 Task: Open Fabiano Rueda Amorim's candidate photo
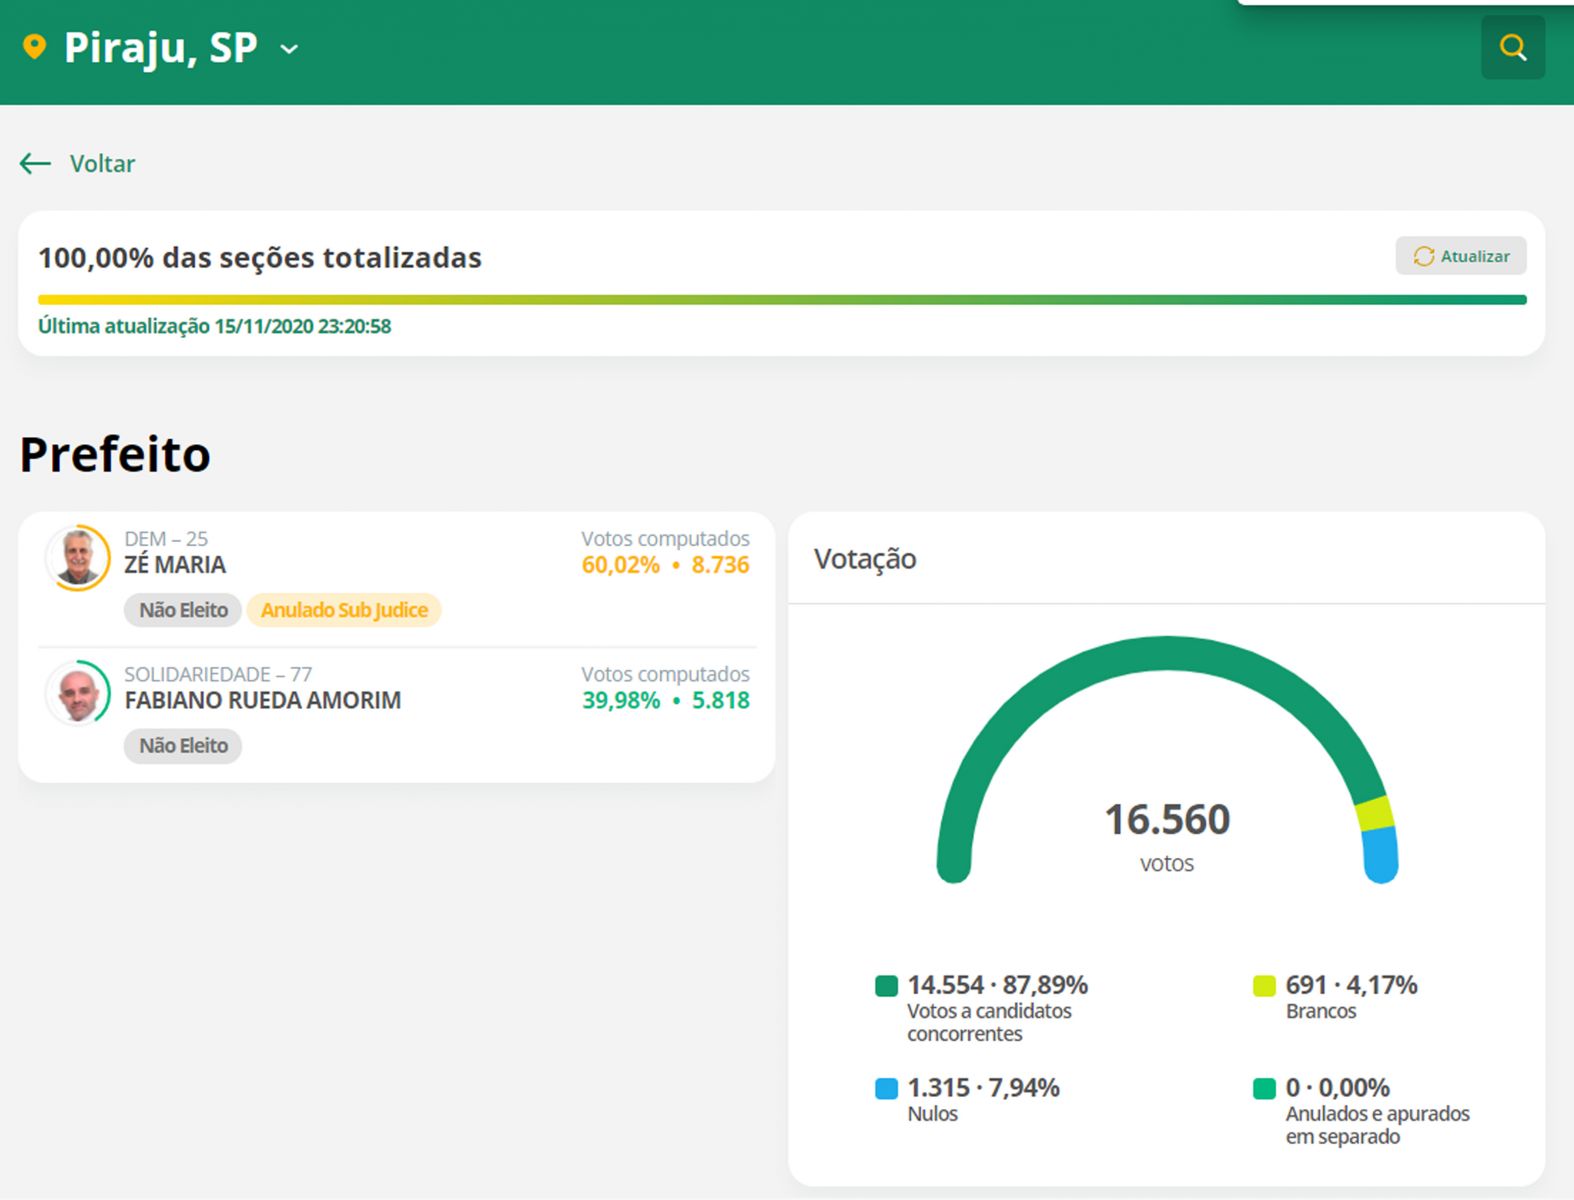coord(78,692)
